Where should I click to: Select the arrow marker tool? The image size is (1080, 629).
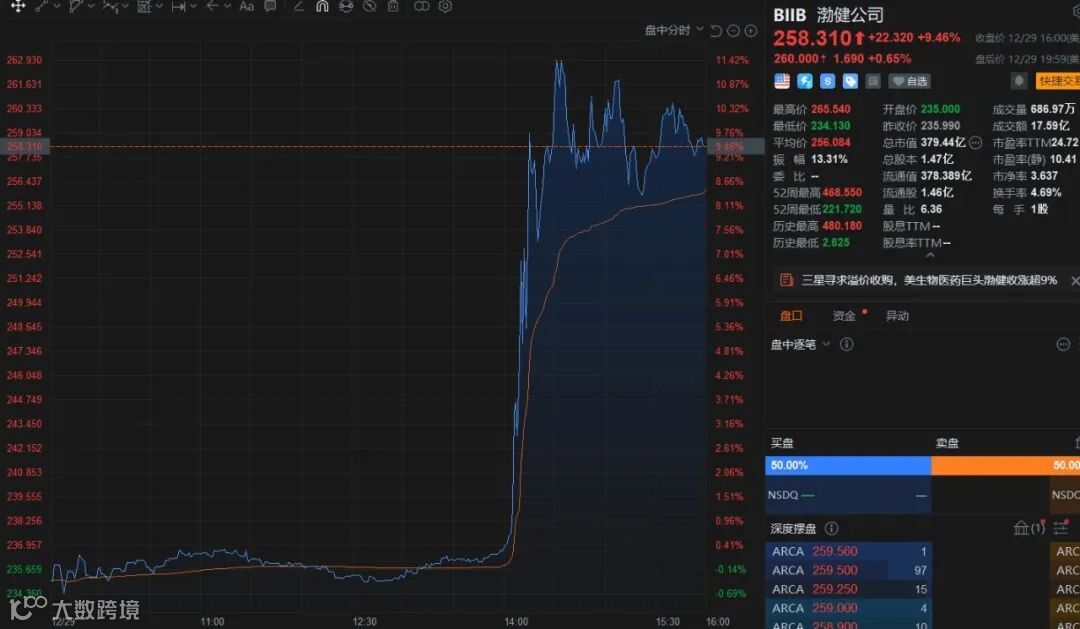point(212,6)
